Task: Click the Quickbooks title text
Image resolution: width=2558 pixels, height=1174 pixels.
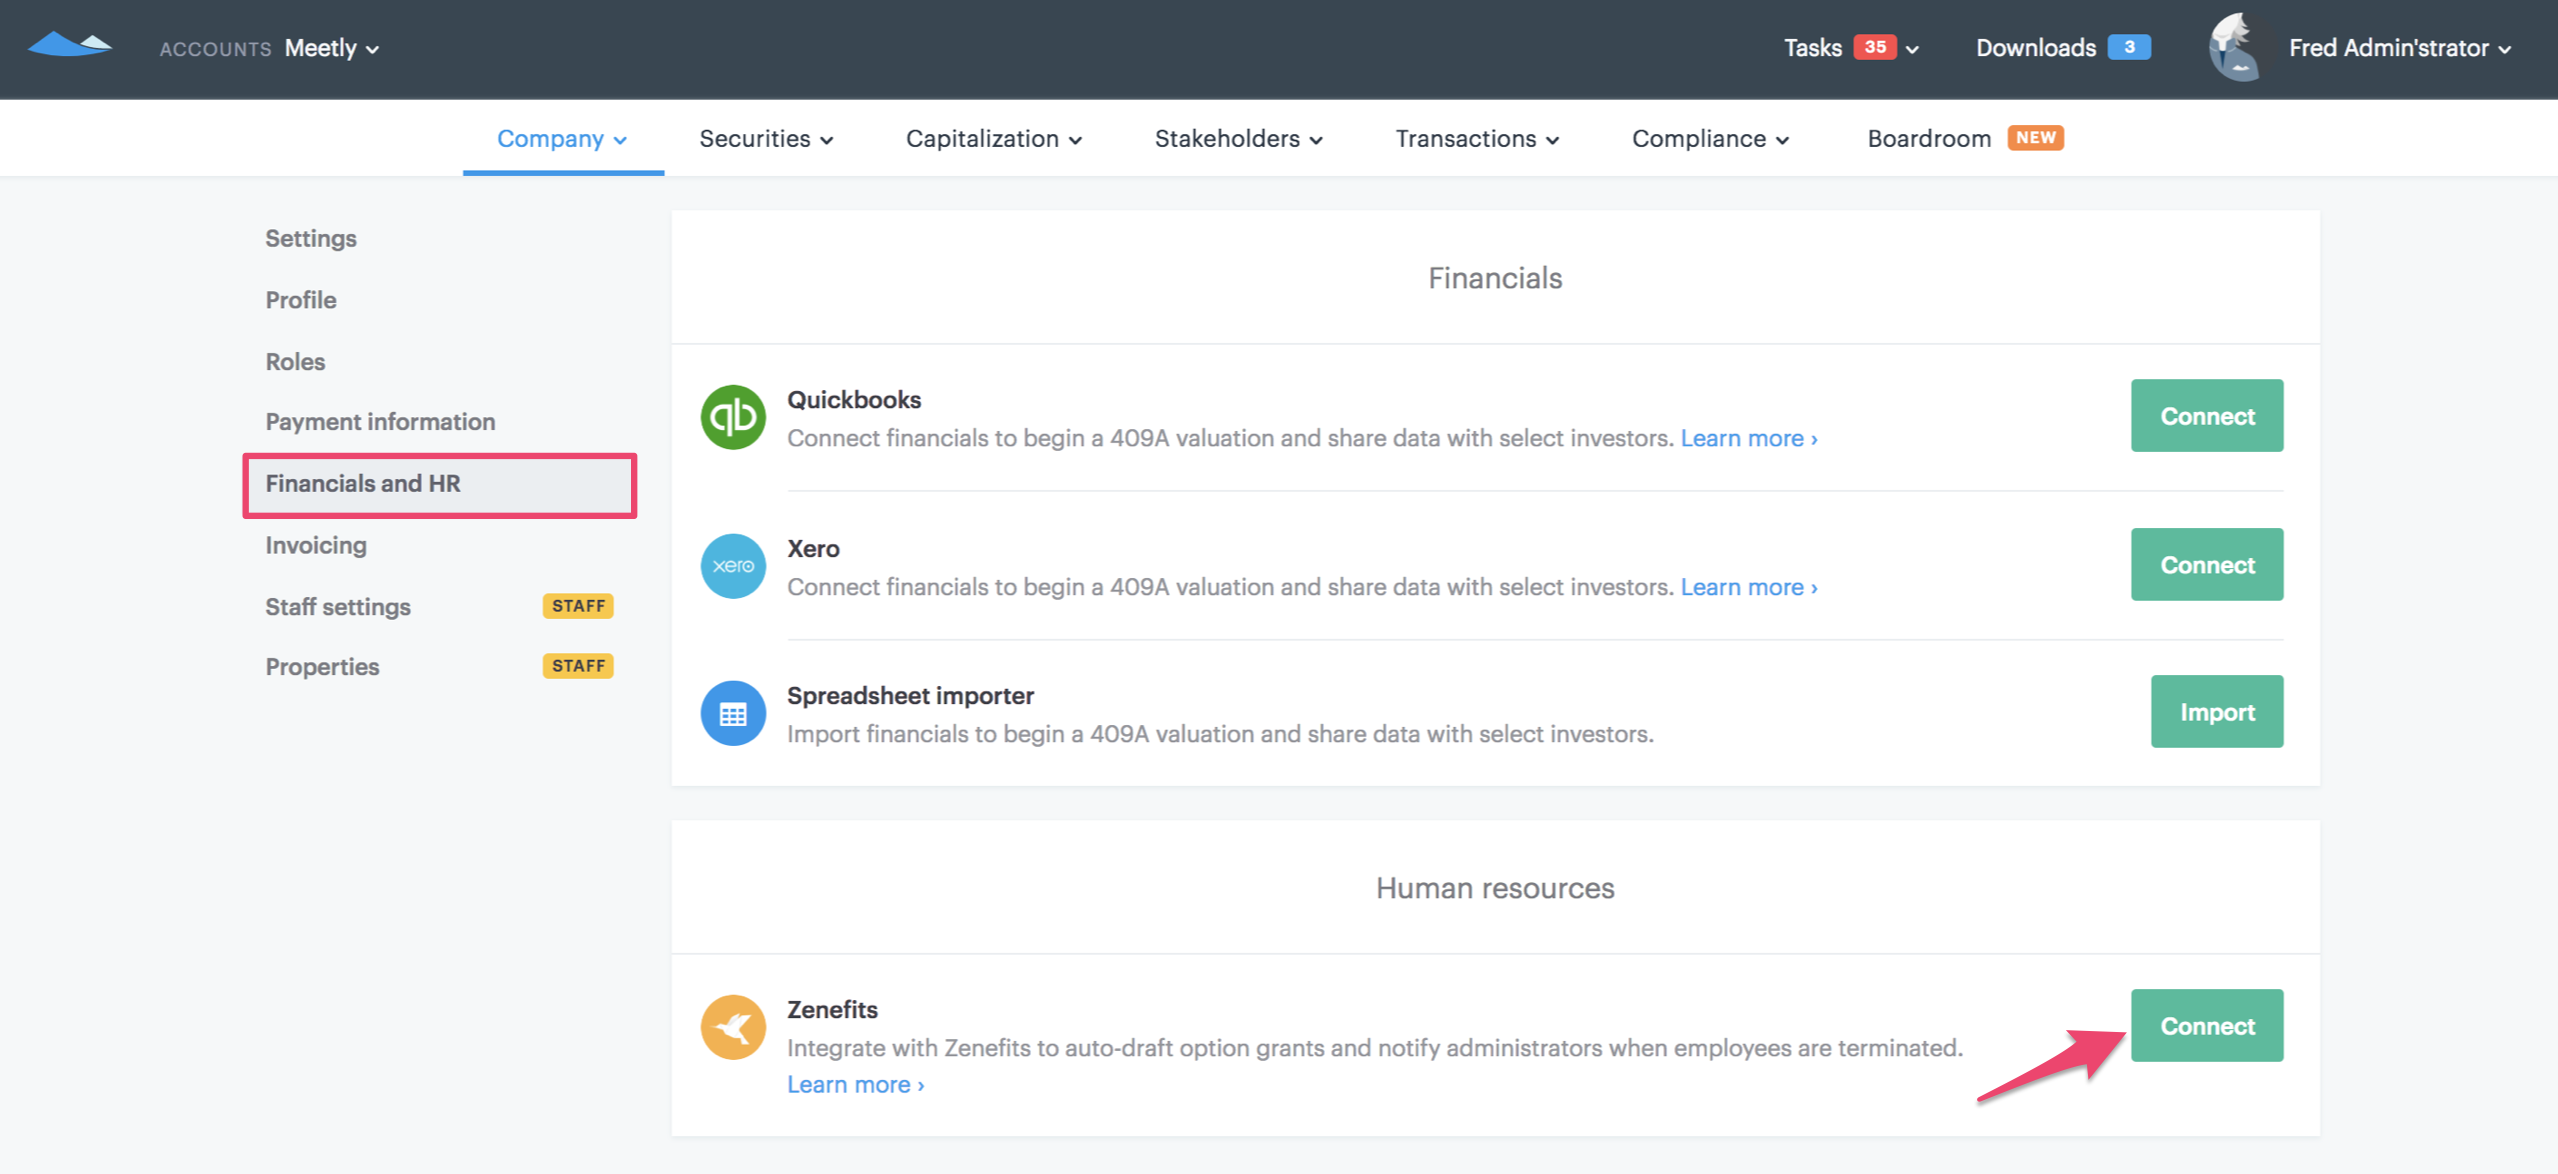Action: tap(854, 400)
